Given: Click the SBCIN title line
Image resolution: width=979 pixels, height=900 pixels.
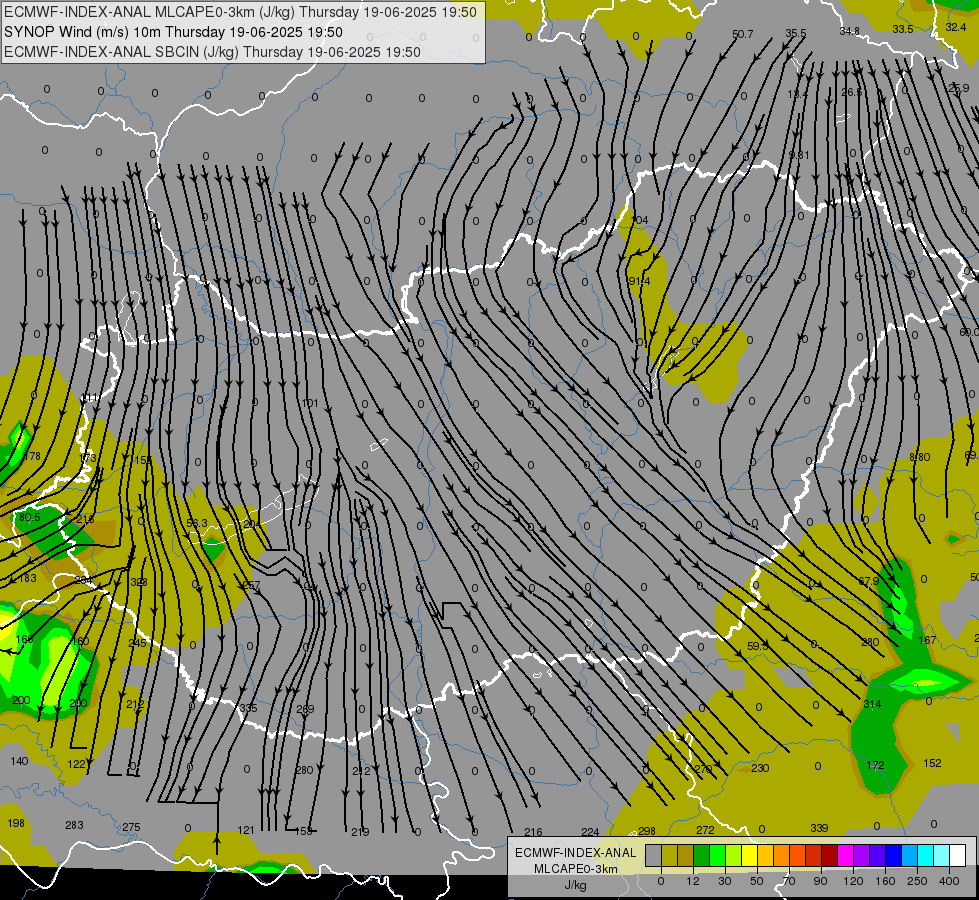Looking at the screenshot, I should coord(212,52).
